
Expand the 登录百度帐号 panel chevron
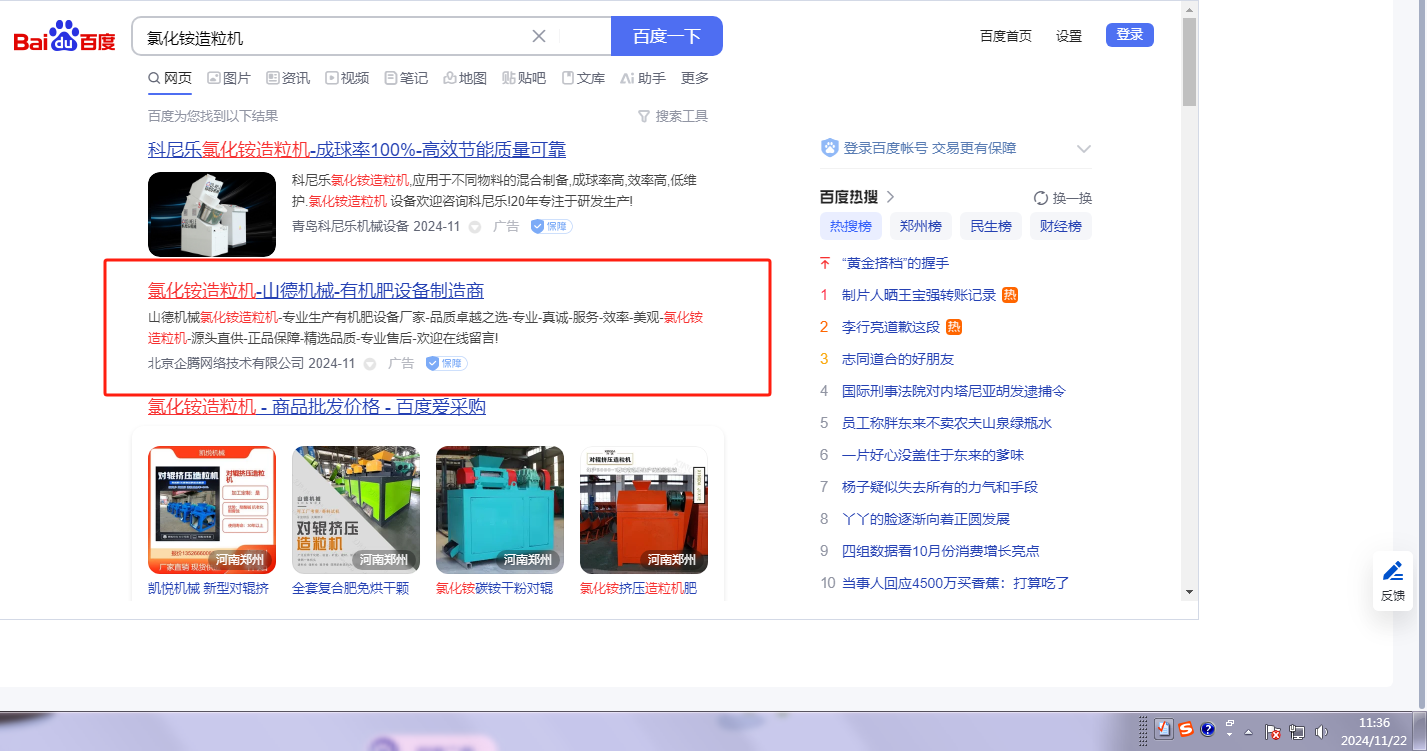pos(1083,149)
